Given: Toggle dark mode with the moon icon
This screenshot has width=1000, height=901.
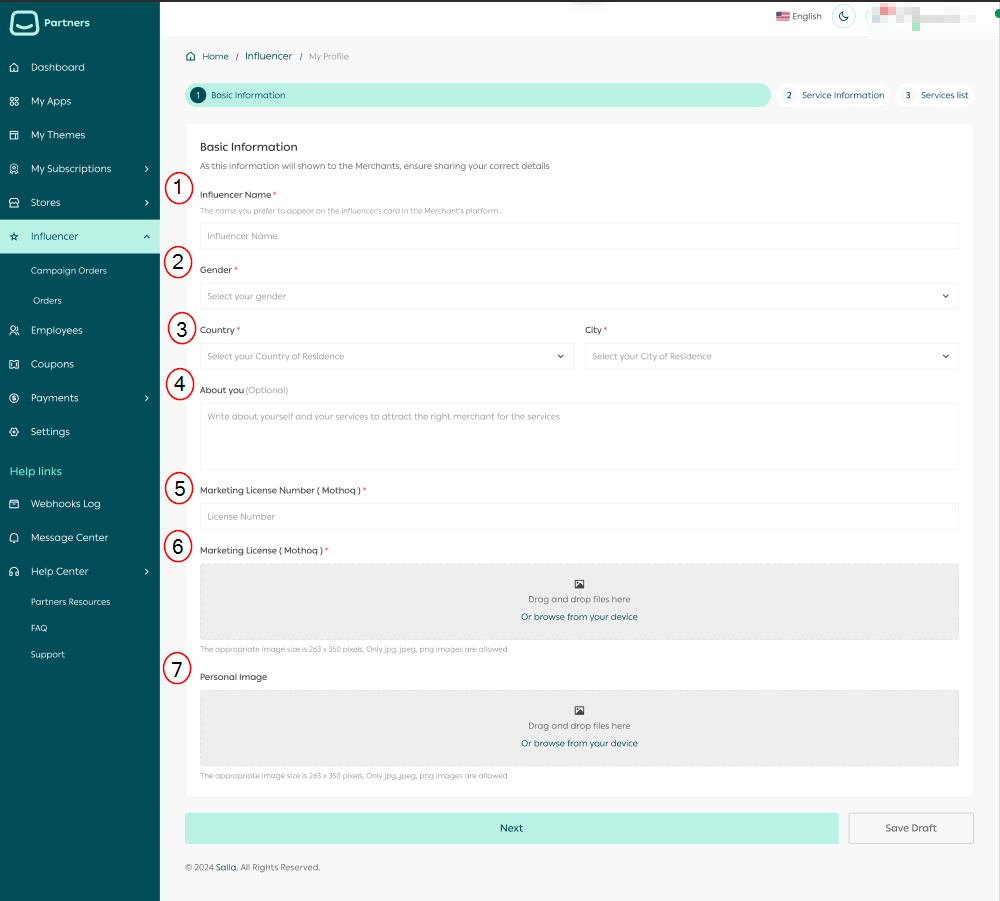Looking at the screenshot, I should 843,17.
